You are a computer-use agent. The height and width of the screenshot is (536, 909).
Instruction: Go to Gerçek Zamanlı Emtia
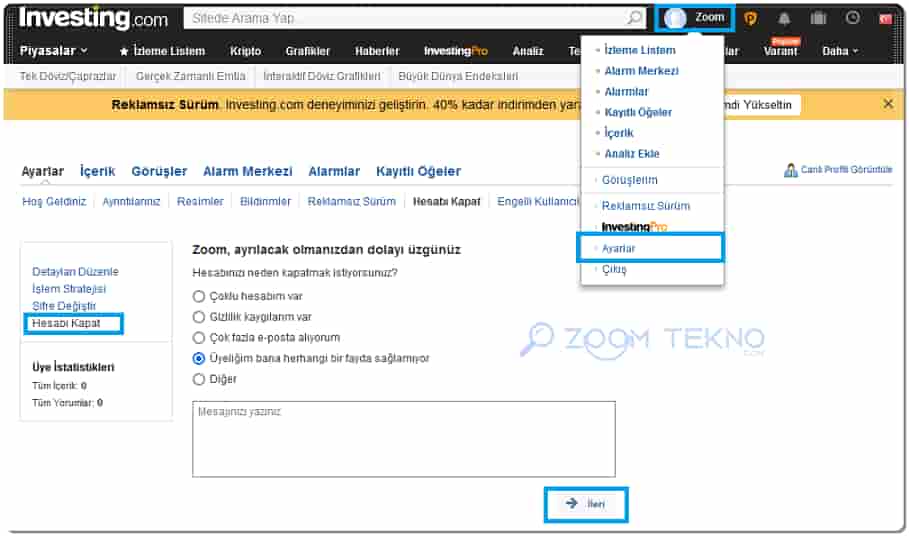pos(190,76)
